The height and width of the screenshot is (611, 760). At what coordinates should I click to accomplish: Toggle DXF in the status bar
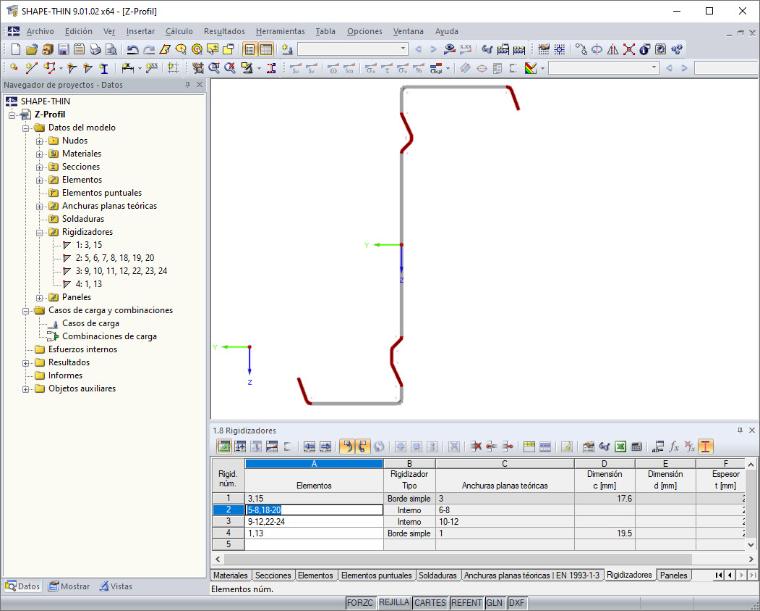pyautogui.click(x=517, y=603)
